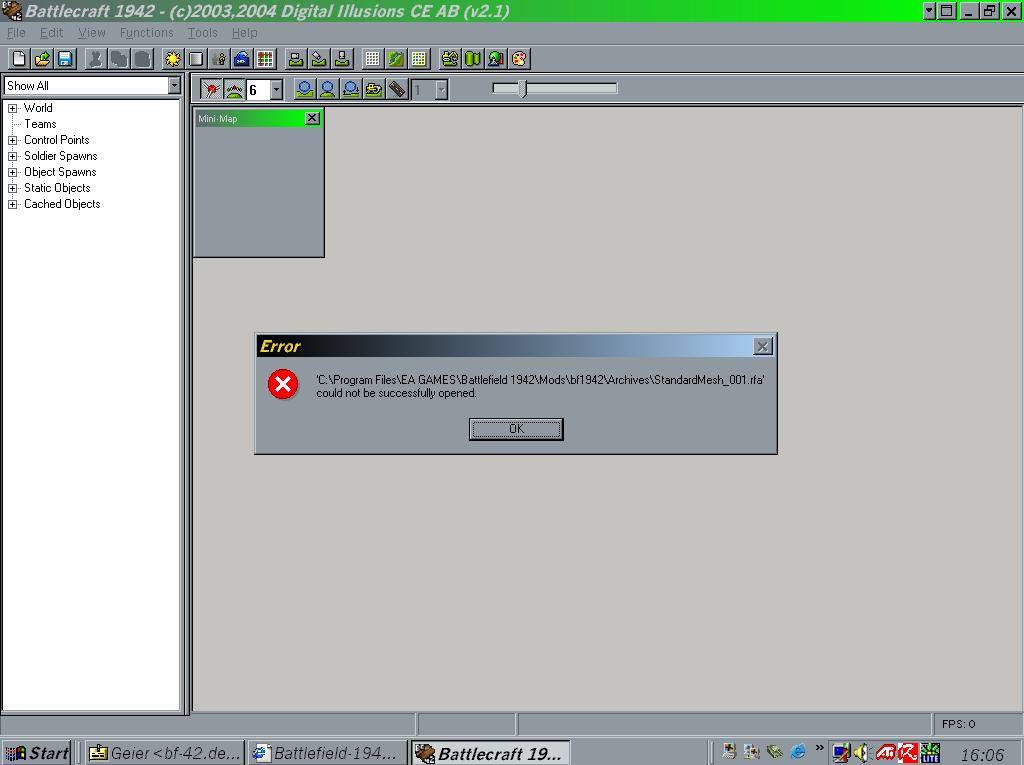Select the Static Objects label
This screenshot has height=765, width=1024.
pyautogui.click(x=57, y=188)
